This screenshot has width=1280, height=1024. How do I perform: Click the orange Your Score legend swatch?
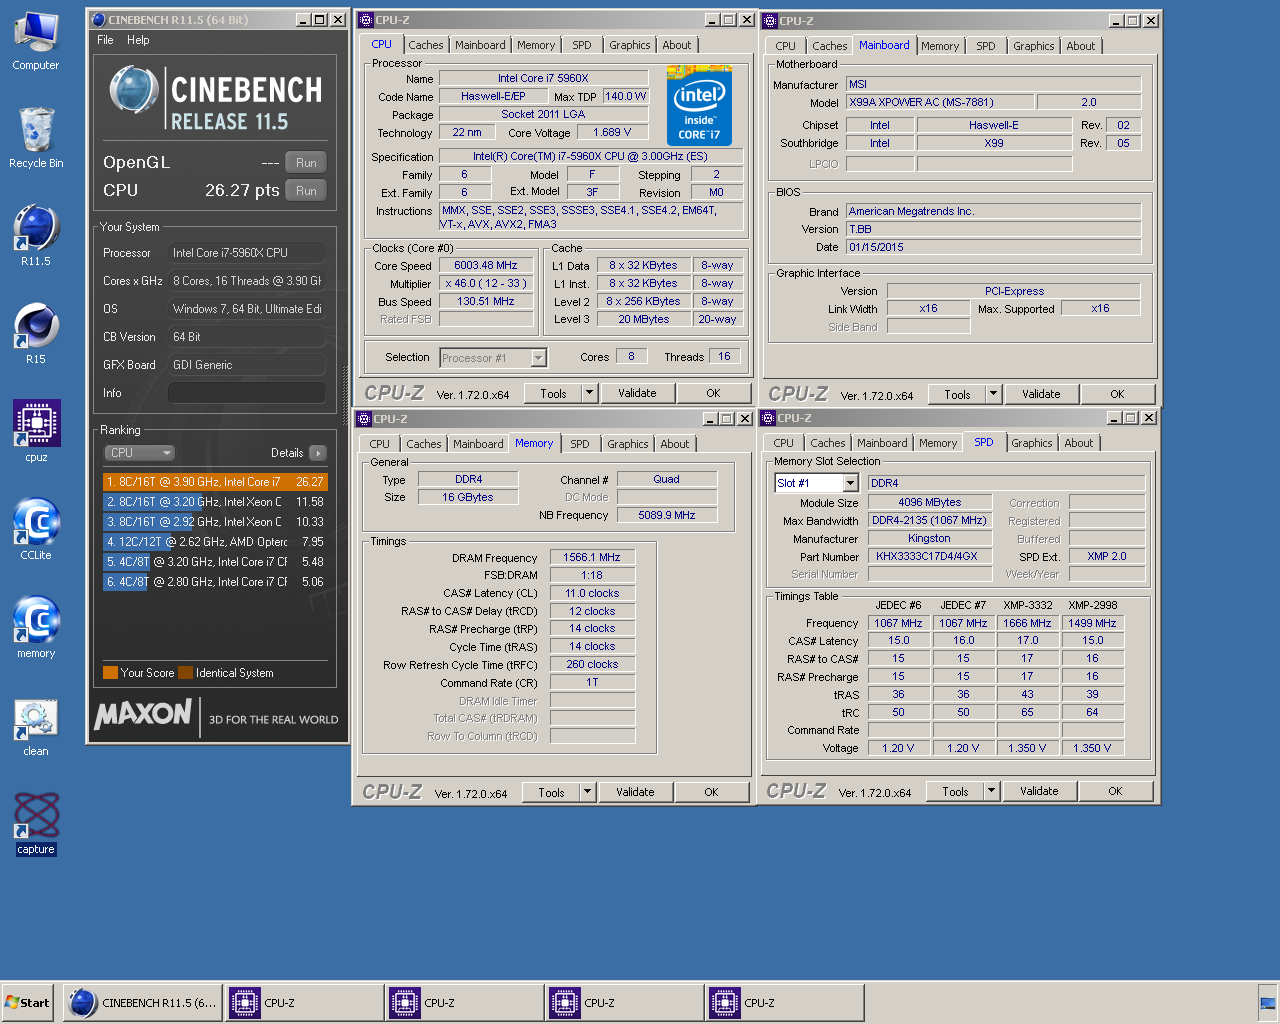pos(110,673)
